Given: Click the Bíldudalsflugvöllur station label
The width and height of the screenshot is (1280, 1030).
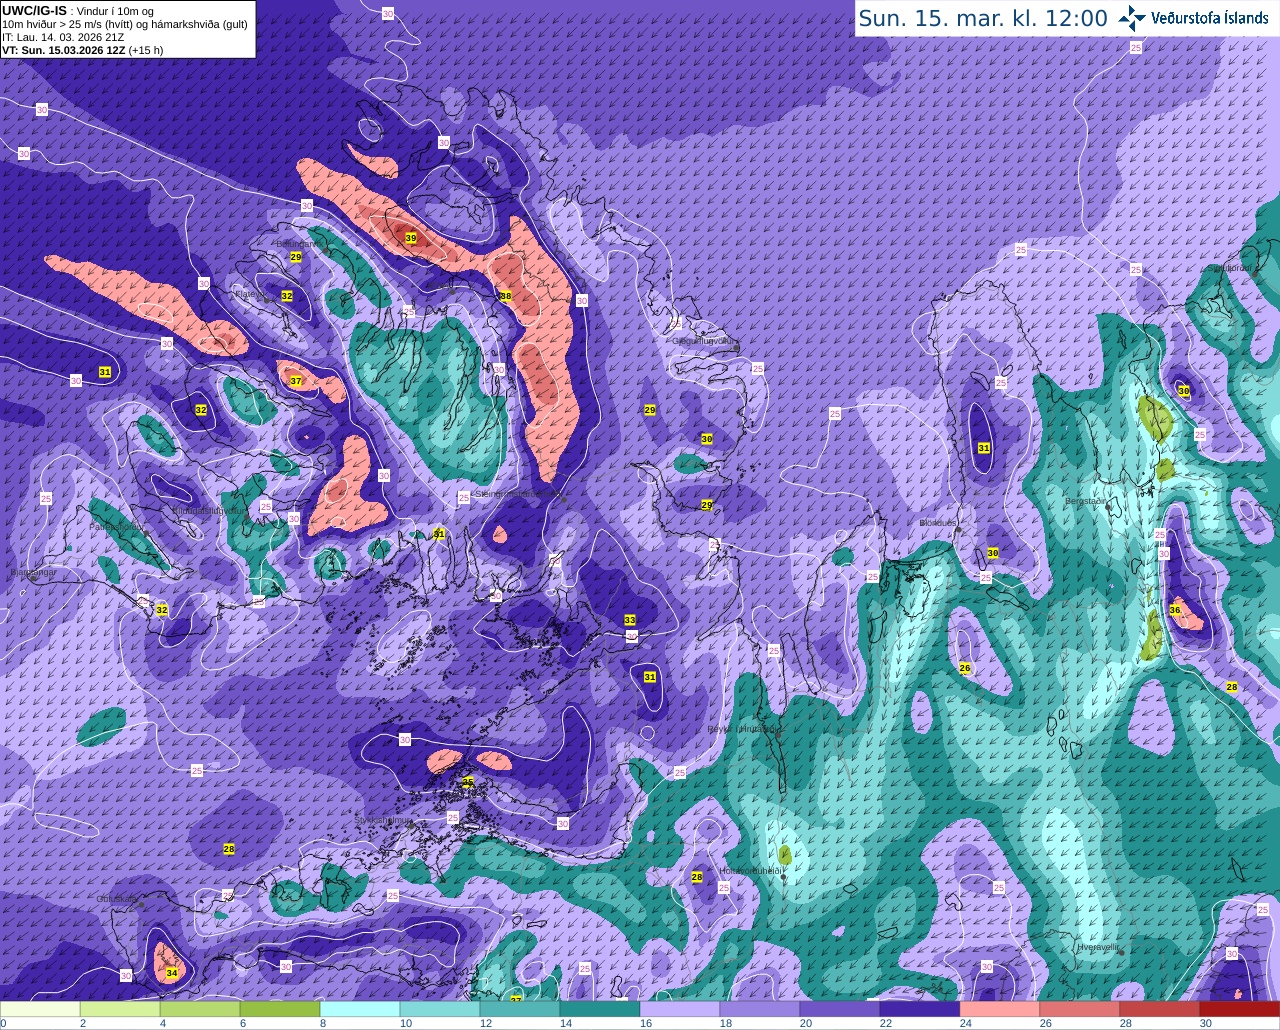Looking at the screenshot, I should [x=208, y=510].
